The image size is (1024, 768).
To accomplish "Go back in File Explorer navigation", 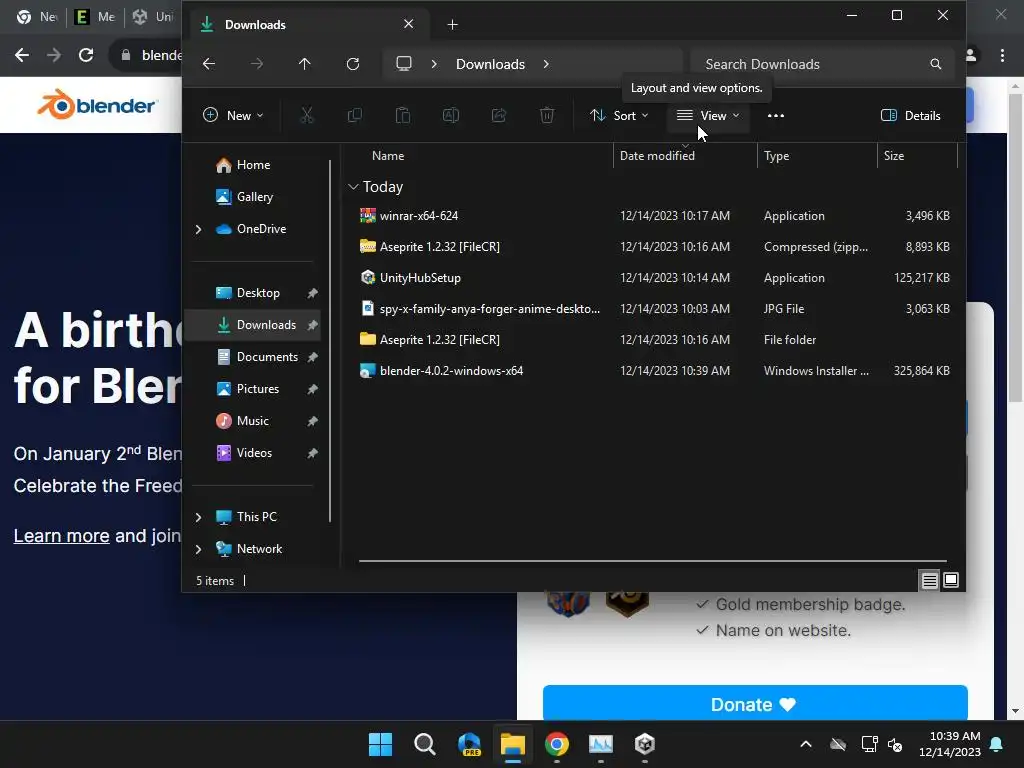I will click(x=209, y=64).
